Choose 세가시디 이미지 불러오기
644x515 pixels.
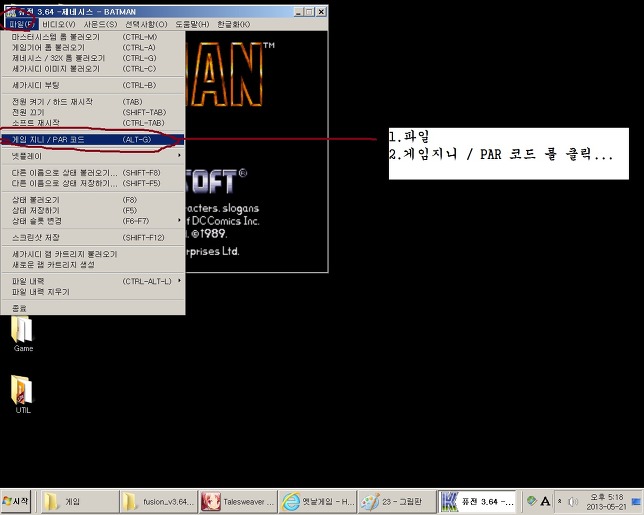click(x=92, y=69)
